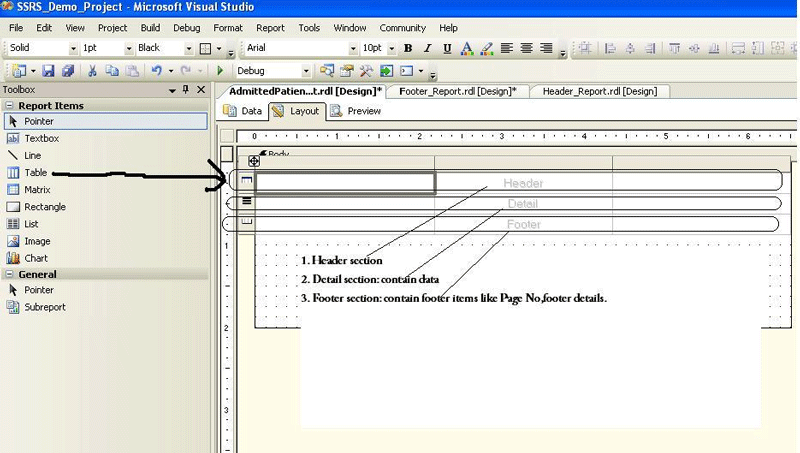Screen dimensions: 800x453
Task: Switch to Header_Report.rdl [Design] tab
Action: click(599, 91)
